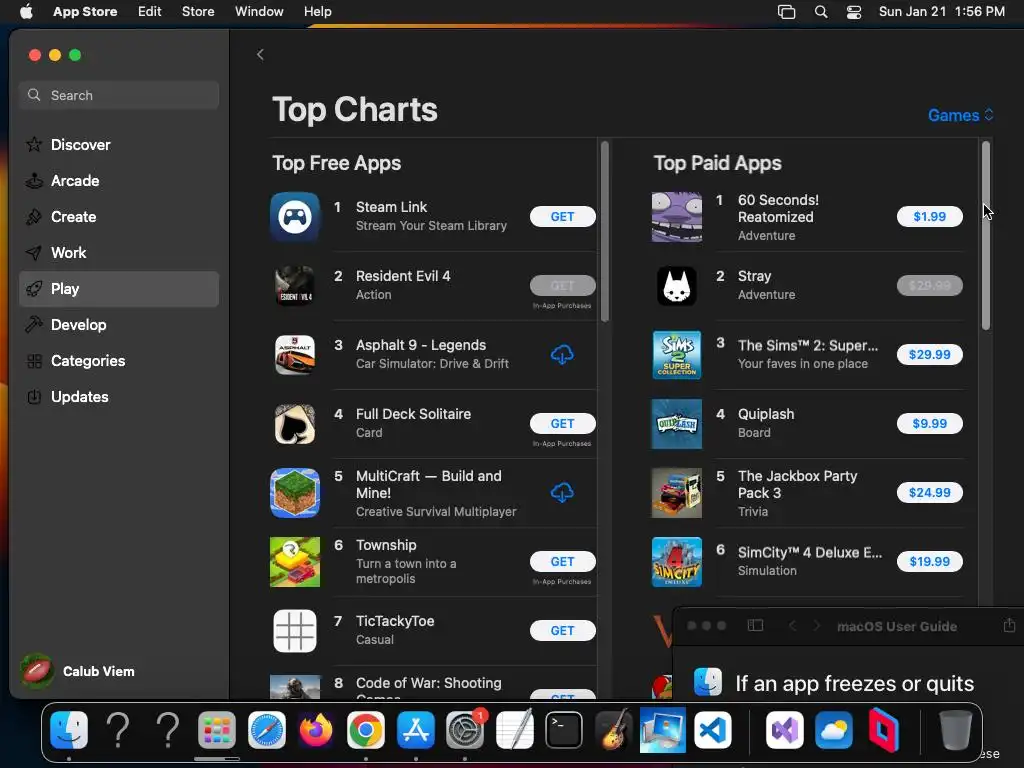Image resolution: width=1024 pixels, height=768 pixels.
Task: Open the Discover section in sidebar
Action: [x=119, y=144]
